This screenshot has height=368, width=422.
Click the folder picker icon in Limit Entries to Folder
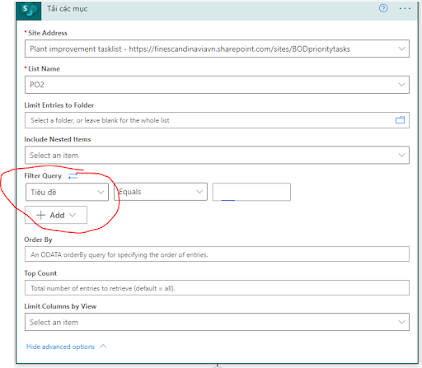point(400,120)
